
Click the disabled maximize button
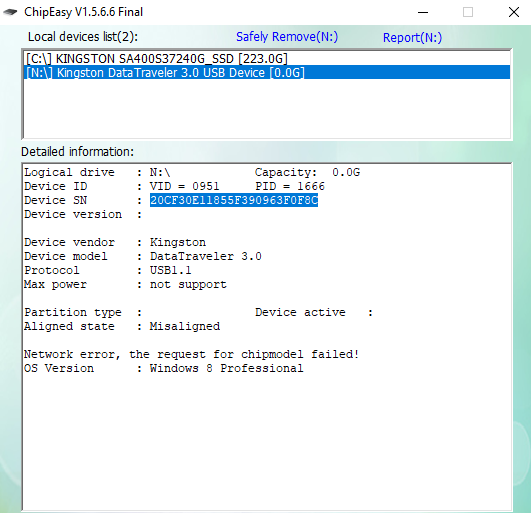[x=468, y=13]
